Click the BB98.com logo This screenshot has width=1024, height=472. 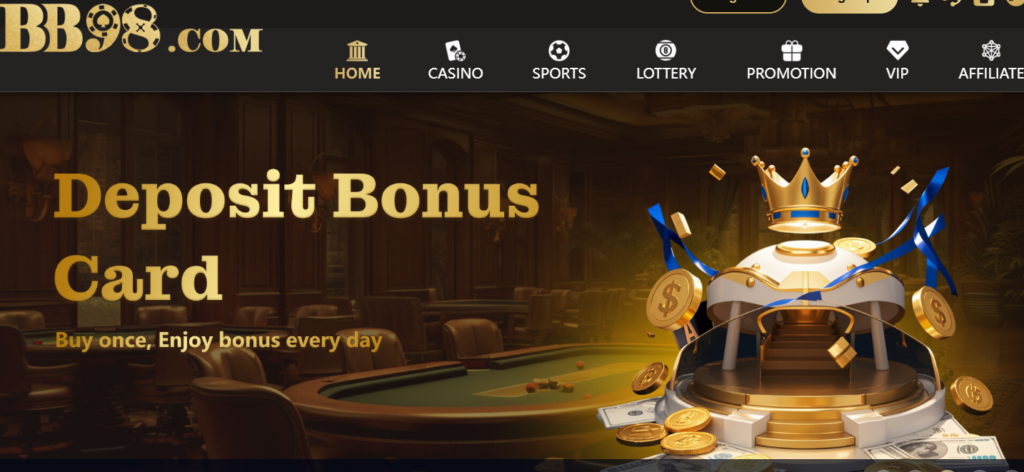pos(131,29)
